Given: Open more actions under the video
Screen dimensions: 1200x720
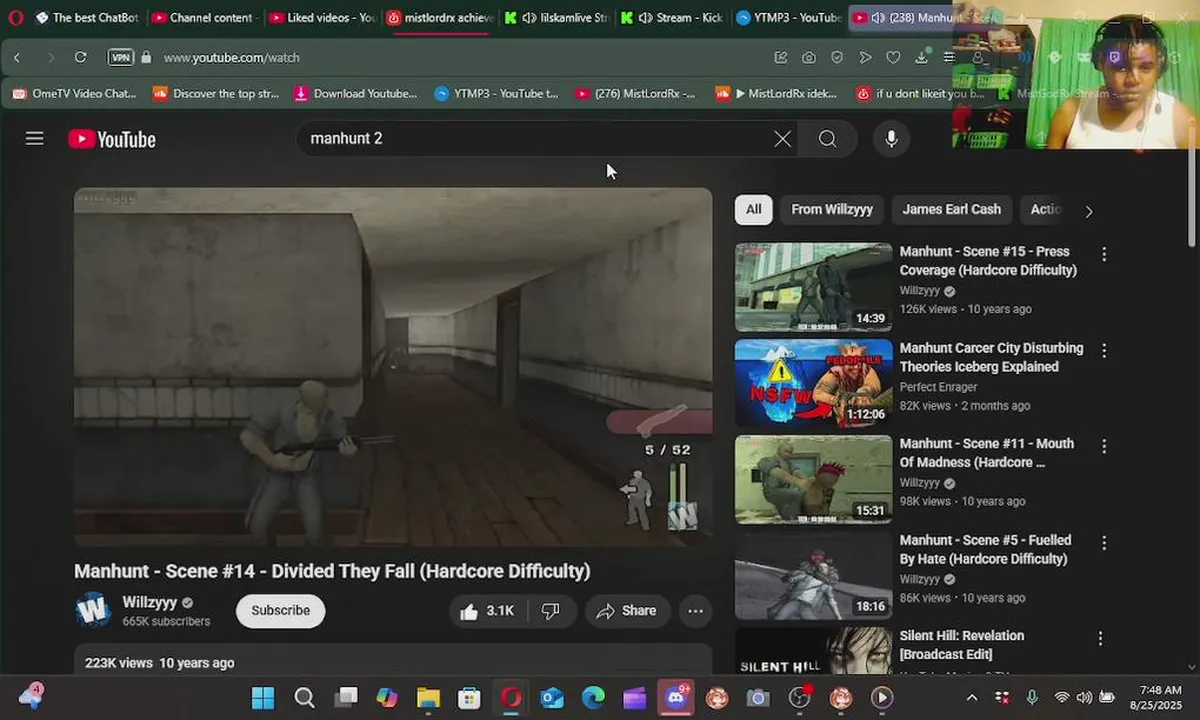Looking at the screenshot, I should [696, 611].
